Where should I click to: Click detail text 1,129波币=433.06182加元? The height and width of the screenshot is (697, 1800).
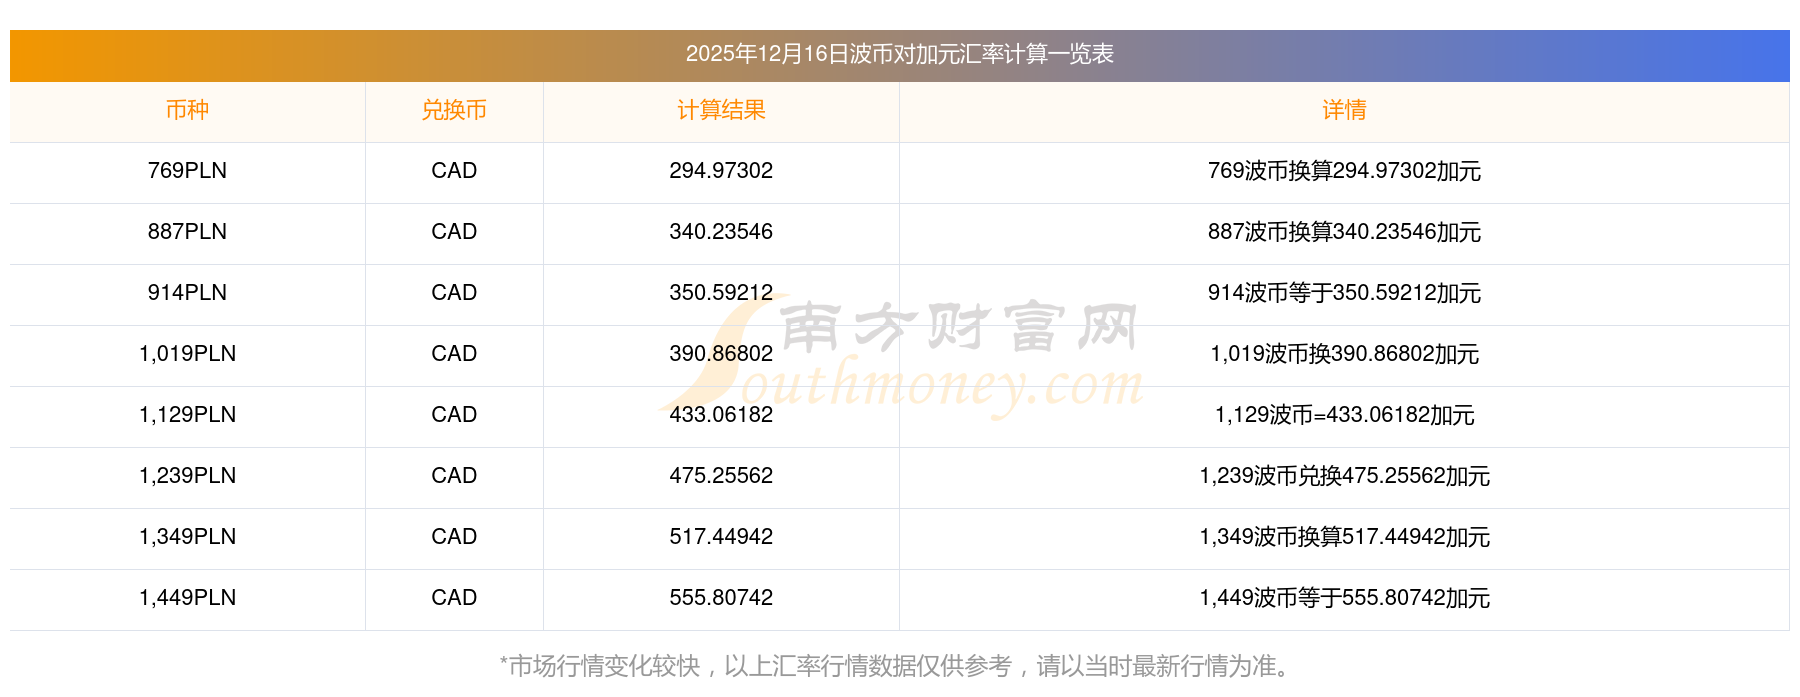coord(1344,415)
